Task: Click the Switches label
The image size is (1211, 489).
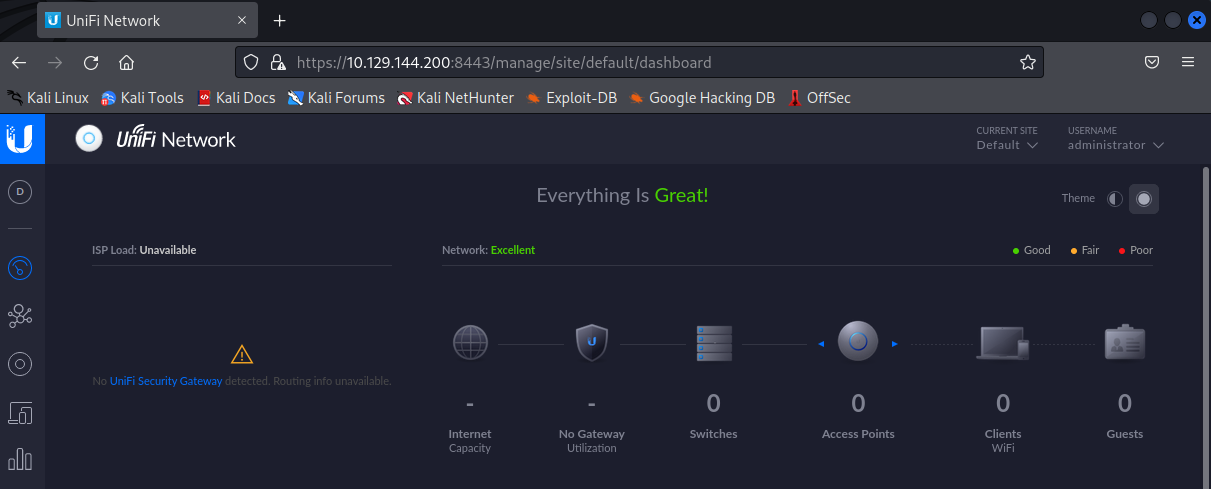Action: [x=714, y=434]
